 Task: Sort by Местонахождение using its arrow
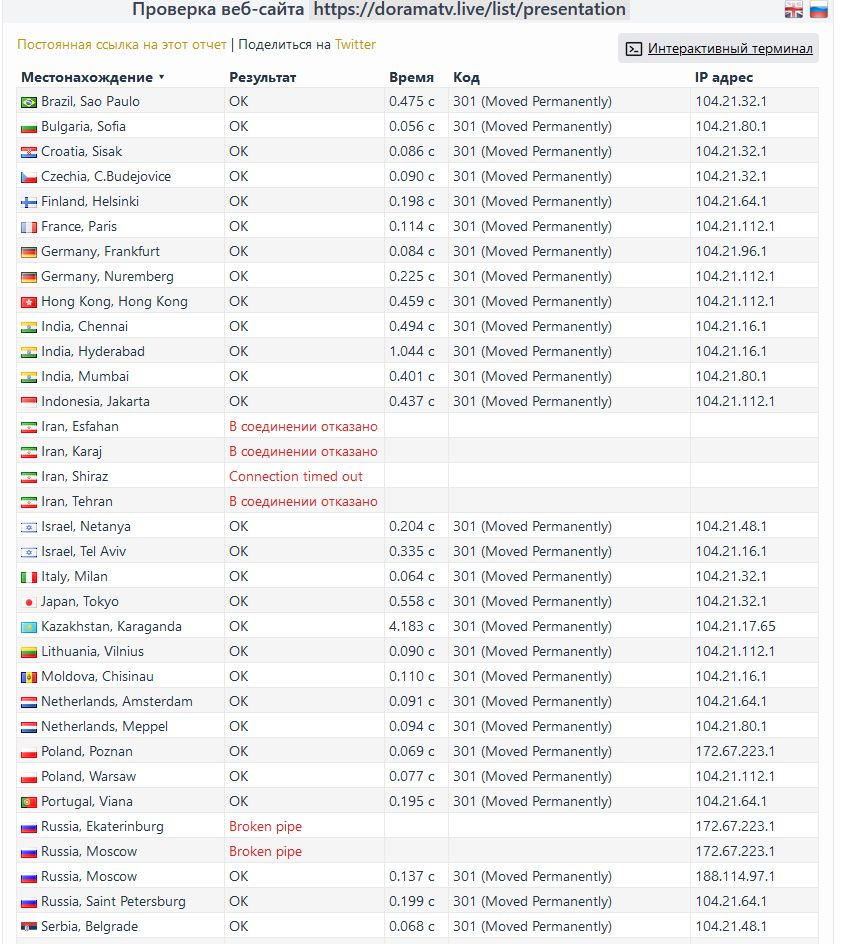coord(161,77)
